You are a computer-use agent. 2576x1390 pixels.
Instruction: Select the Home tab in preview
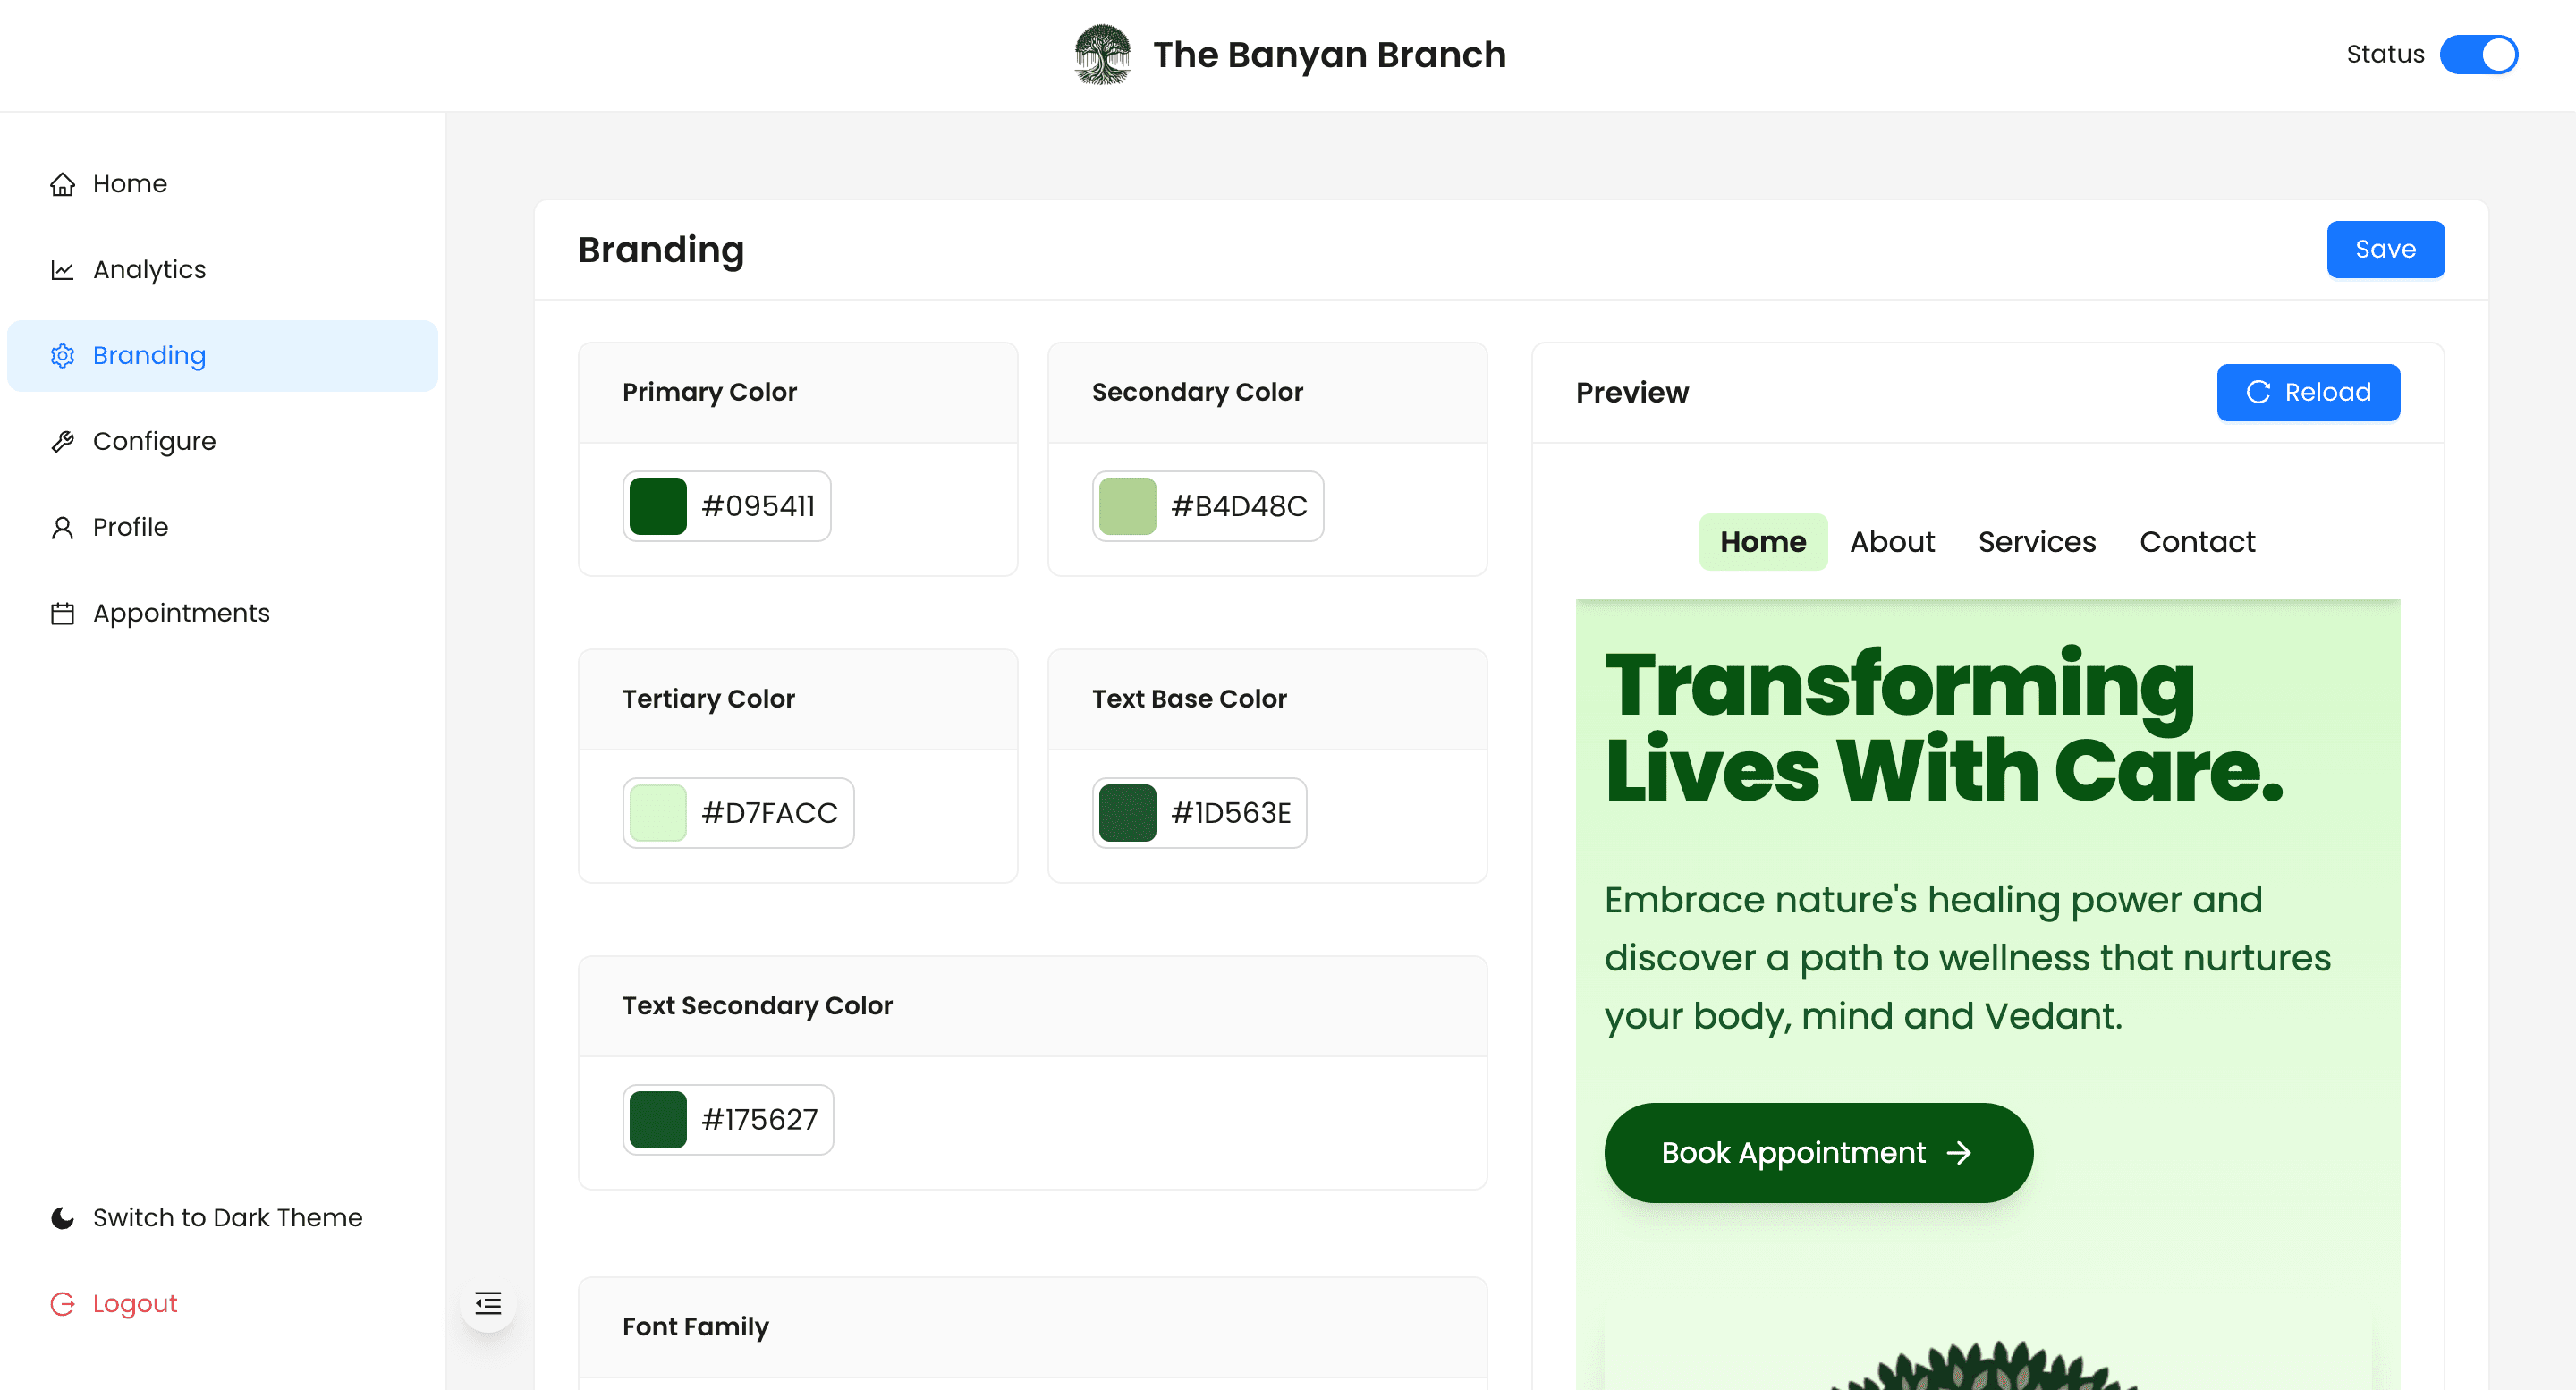coord(1763,542)
